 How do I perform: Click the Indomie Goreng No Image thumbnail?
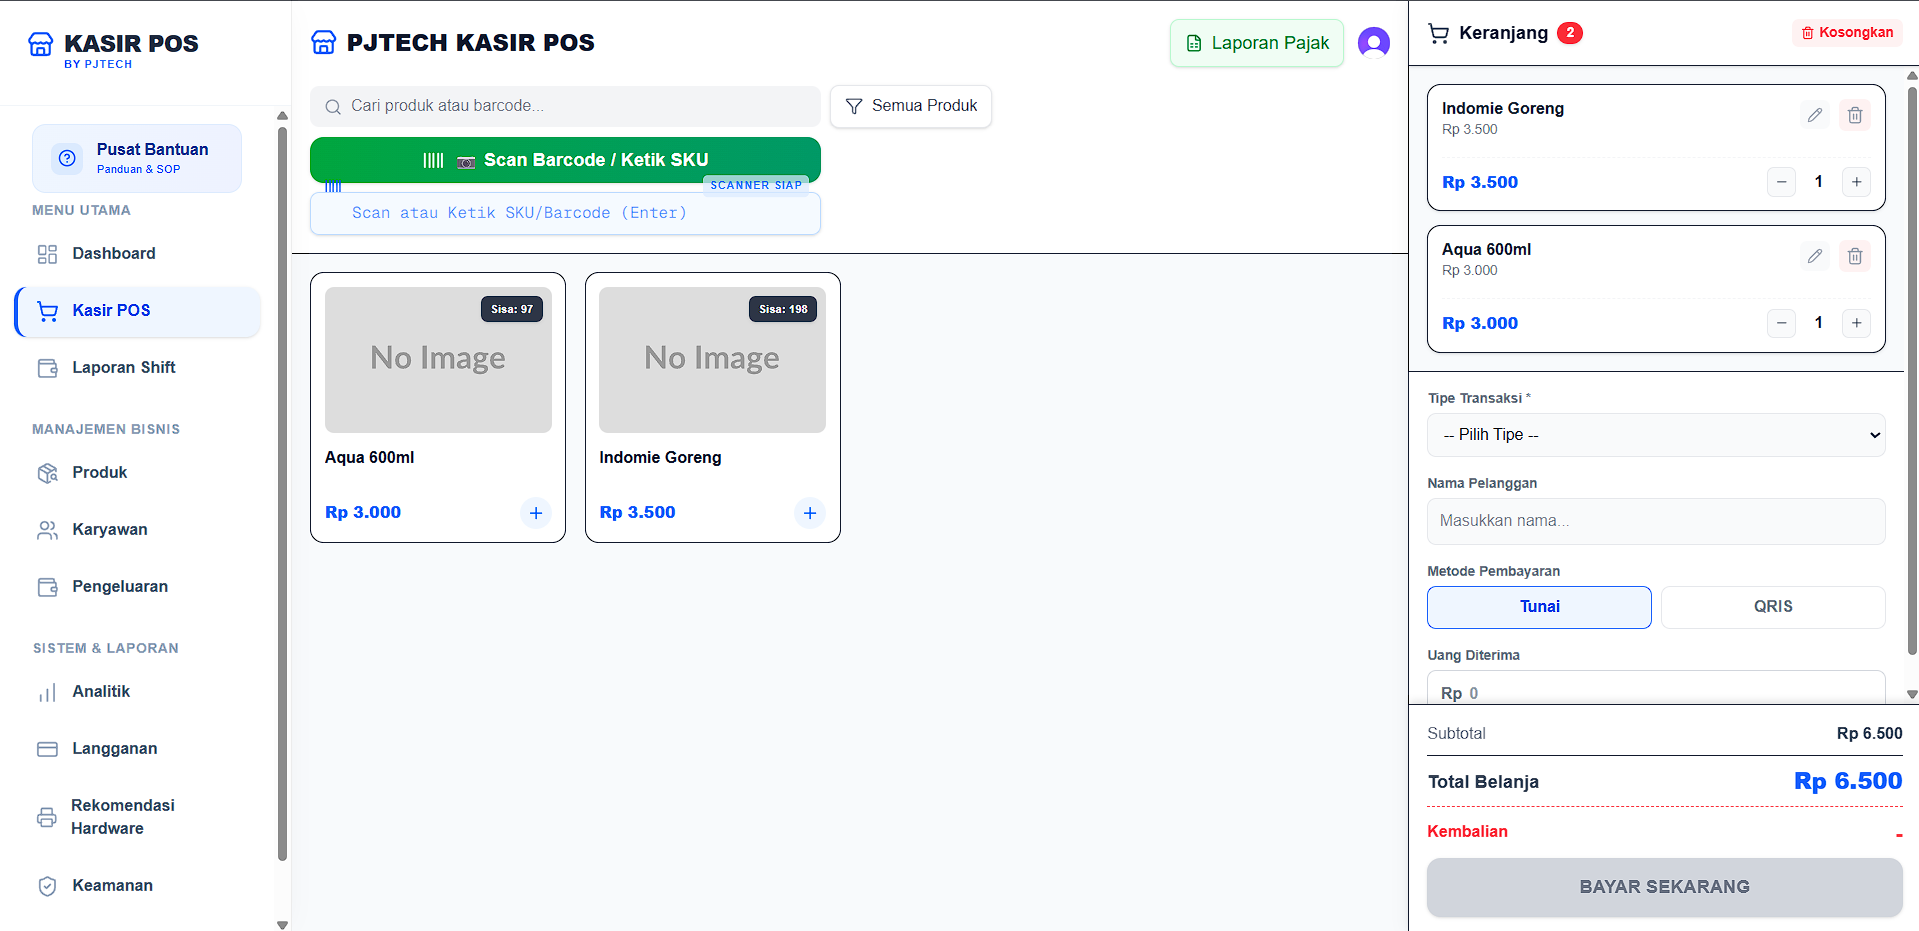(712, 360)
